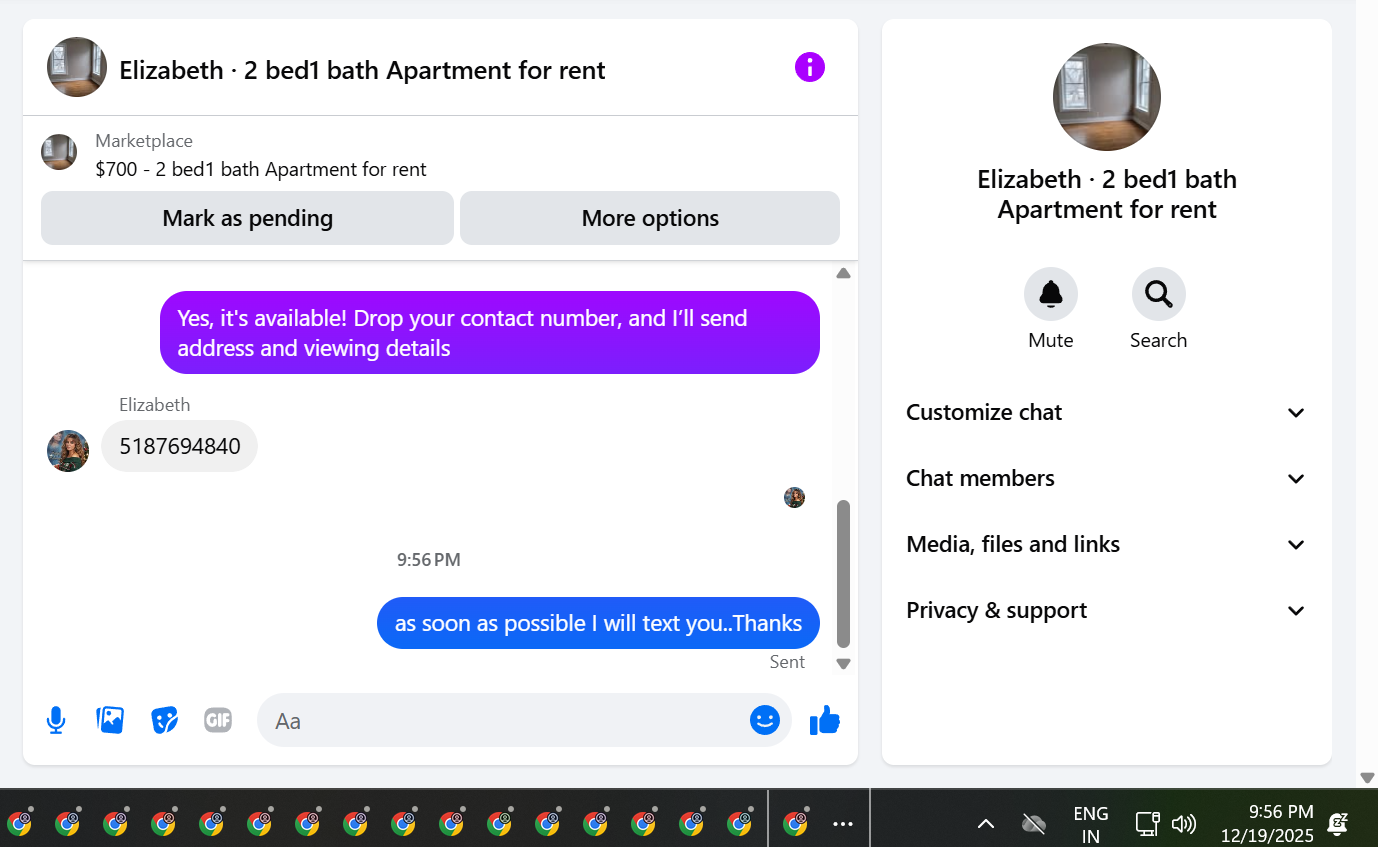Open the emoji smiley picker
1378x847 pixels.
pyautogui.click(x=765, y=720)
